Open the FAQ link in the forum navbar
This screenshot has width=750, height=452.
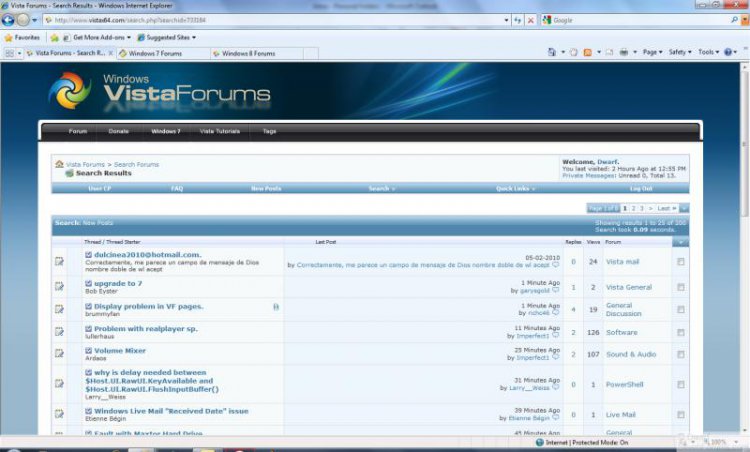(177, 188)
